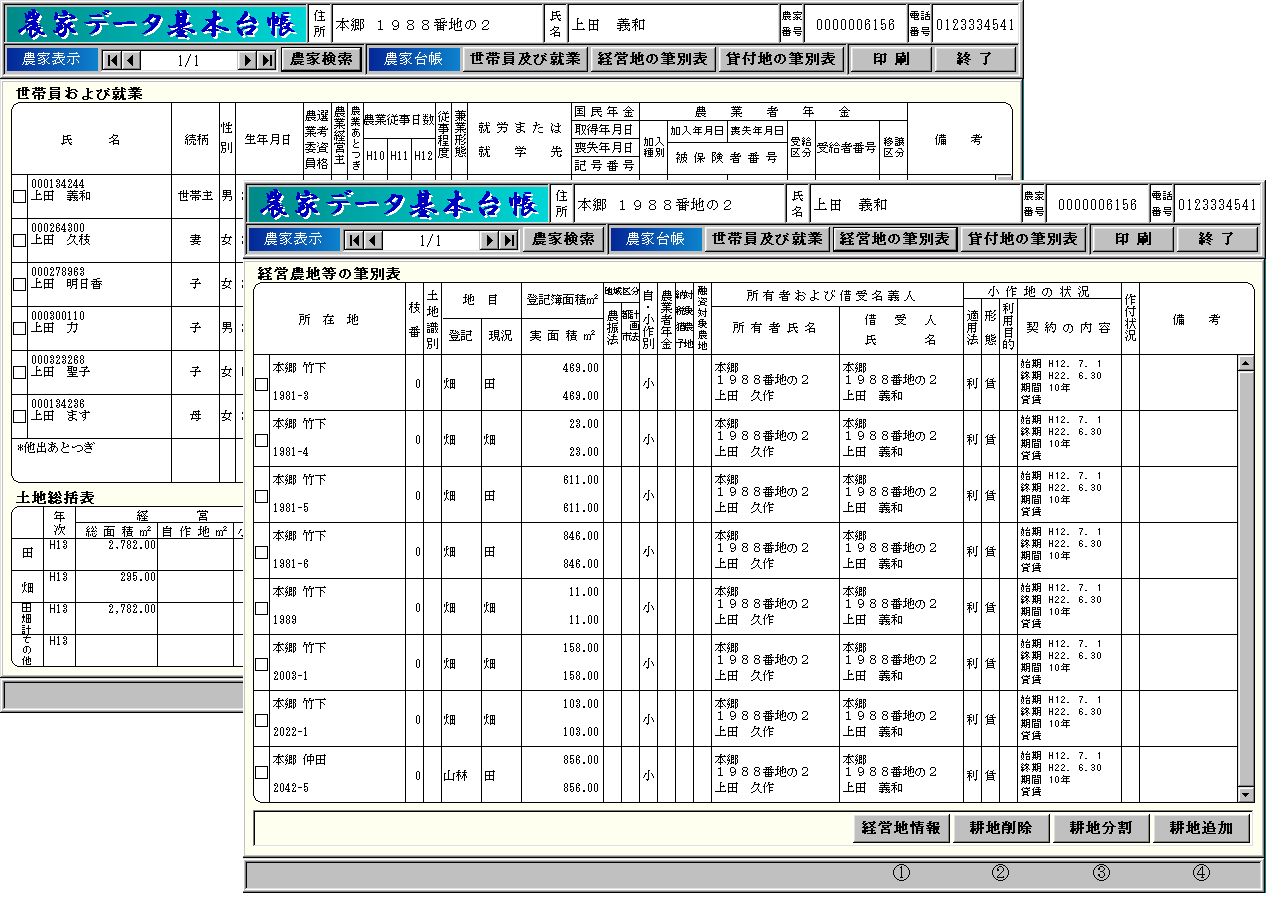Check the box for parcel 2042-5 本郷 仲田
Image resolution: width=1284 pixels, height=908 pixels.
pos(261,772)
